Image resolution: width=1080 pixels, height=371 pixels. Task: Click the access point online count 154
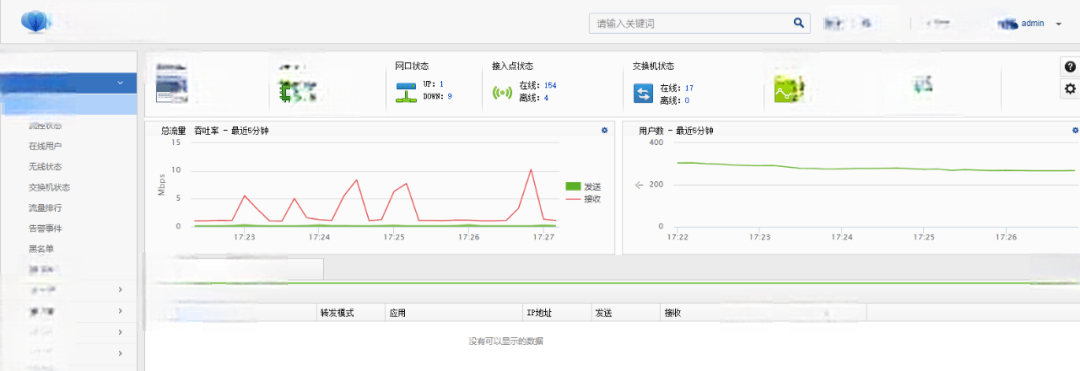click(x=550, y=85)
